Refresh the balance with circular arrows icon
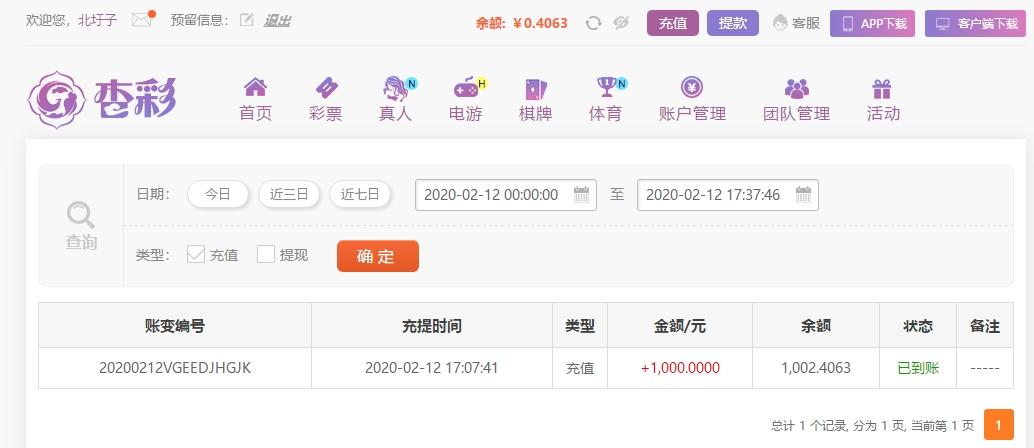 pos(593,23)
